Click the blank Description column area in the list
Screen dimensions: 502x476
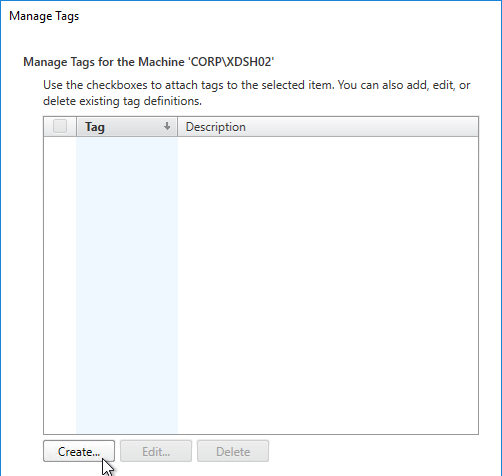click(328, 285)
